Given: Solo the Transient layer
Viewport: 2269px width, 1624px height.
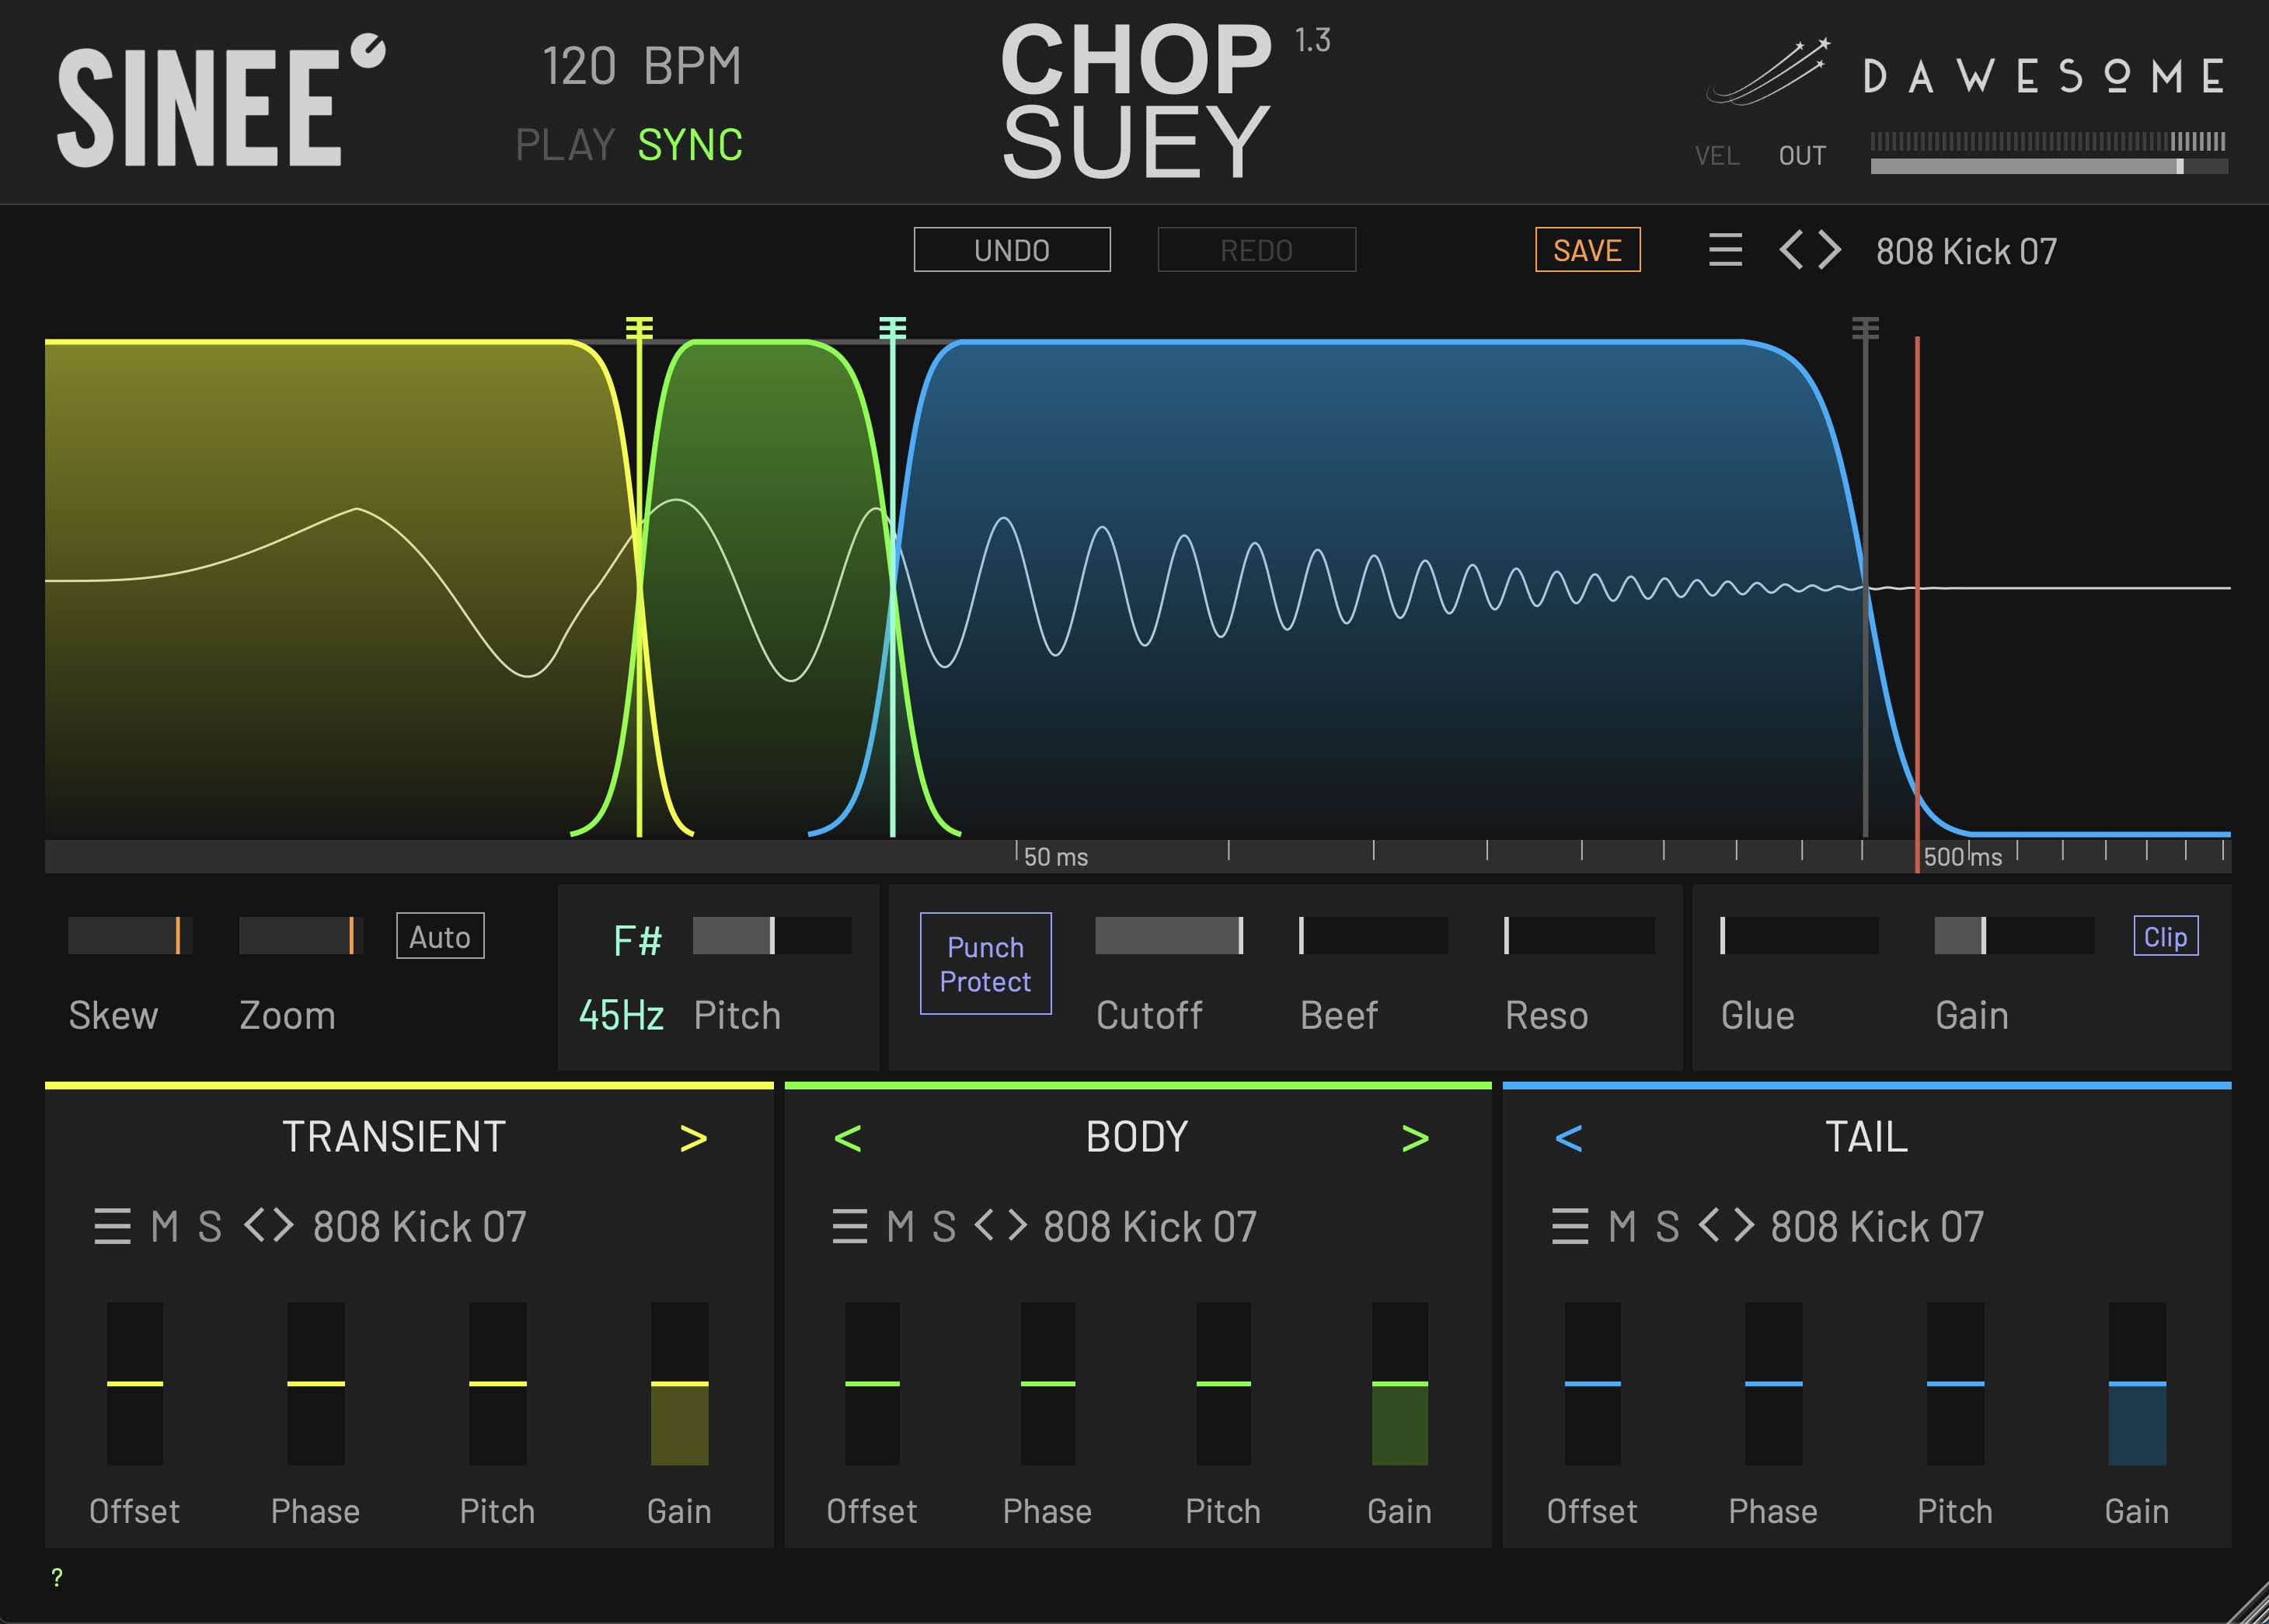Looking at the screenshot, I should [209, 1226].
